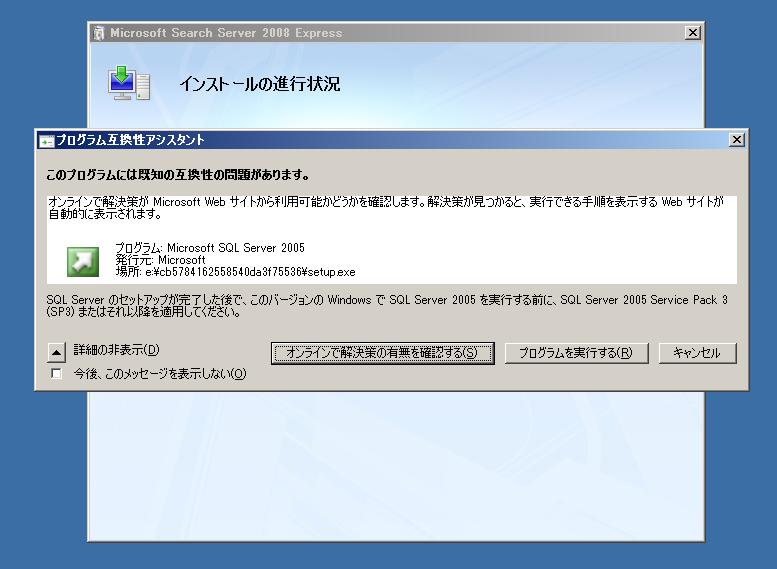Screen dimensions: 777x569
Task: Click the SQL Server Service Pack 3 notice text
Action: pos(387,306)
